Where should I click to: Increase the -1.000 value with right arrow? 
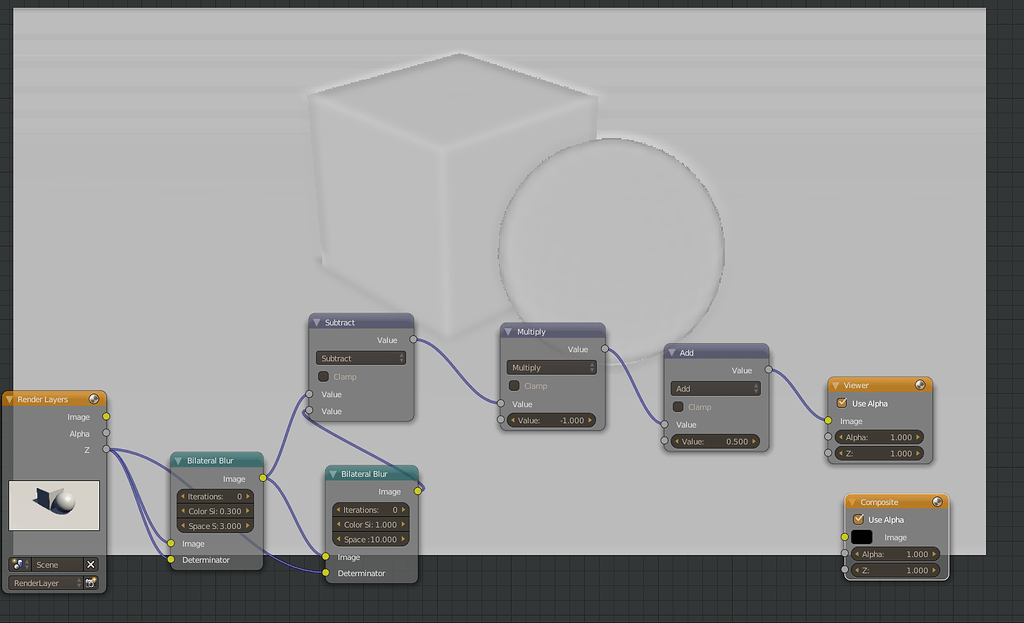coord(590,421)
